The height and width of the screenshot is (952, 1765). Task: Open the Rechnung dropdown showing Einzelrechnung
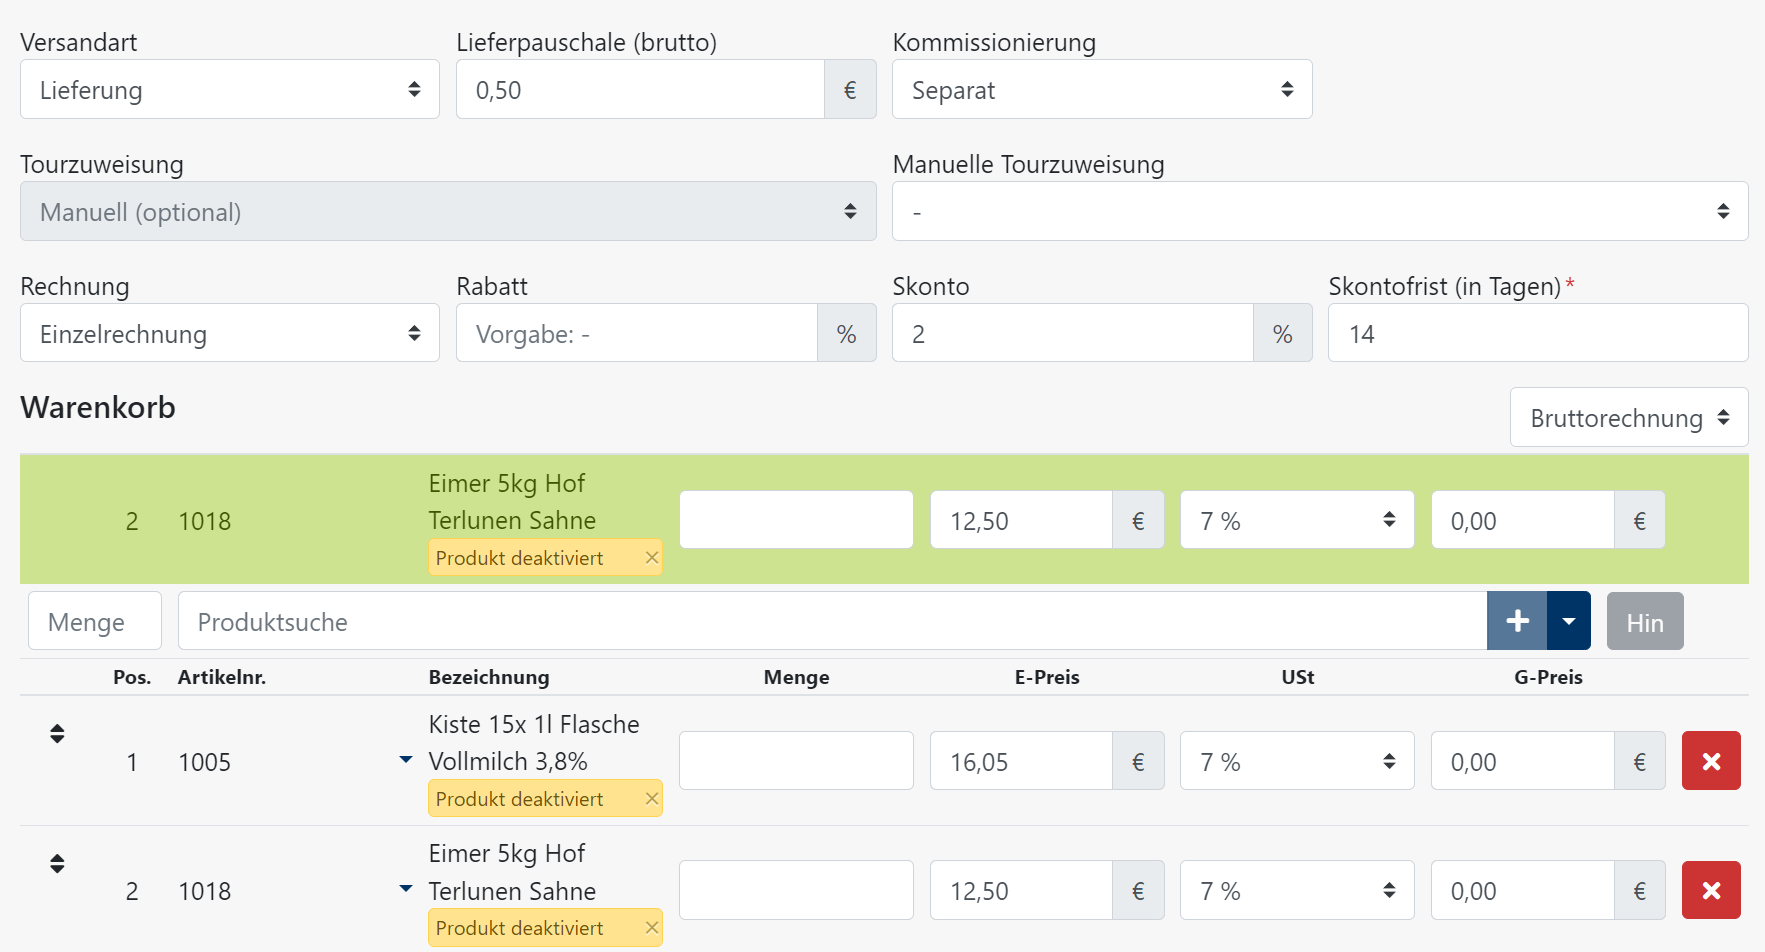click(230, 333)
